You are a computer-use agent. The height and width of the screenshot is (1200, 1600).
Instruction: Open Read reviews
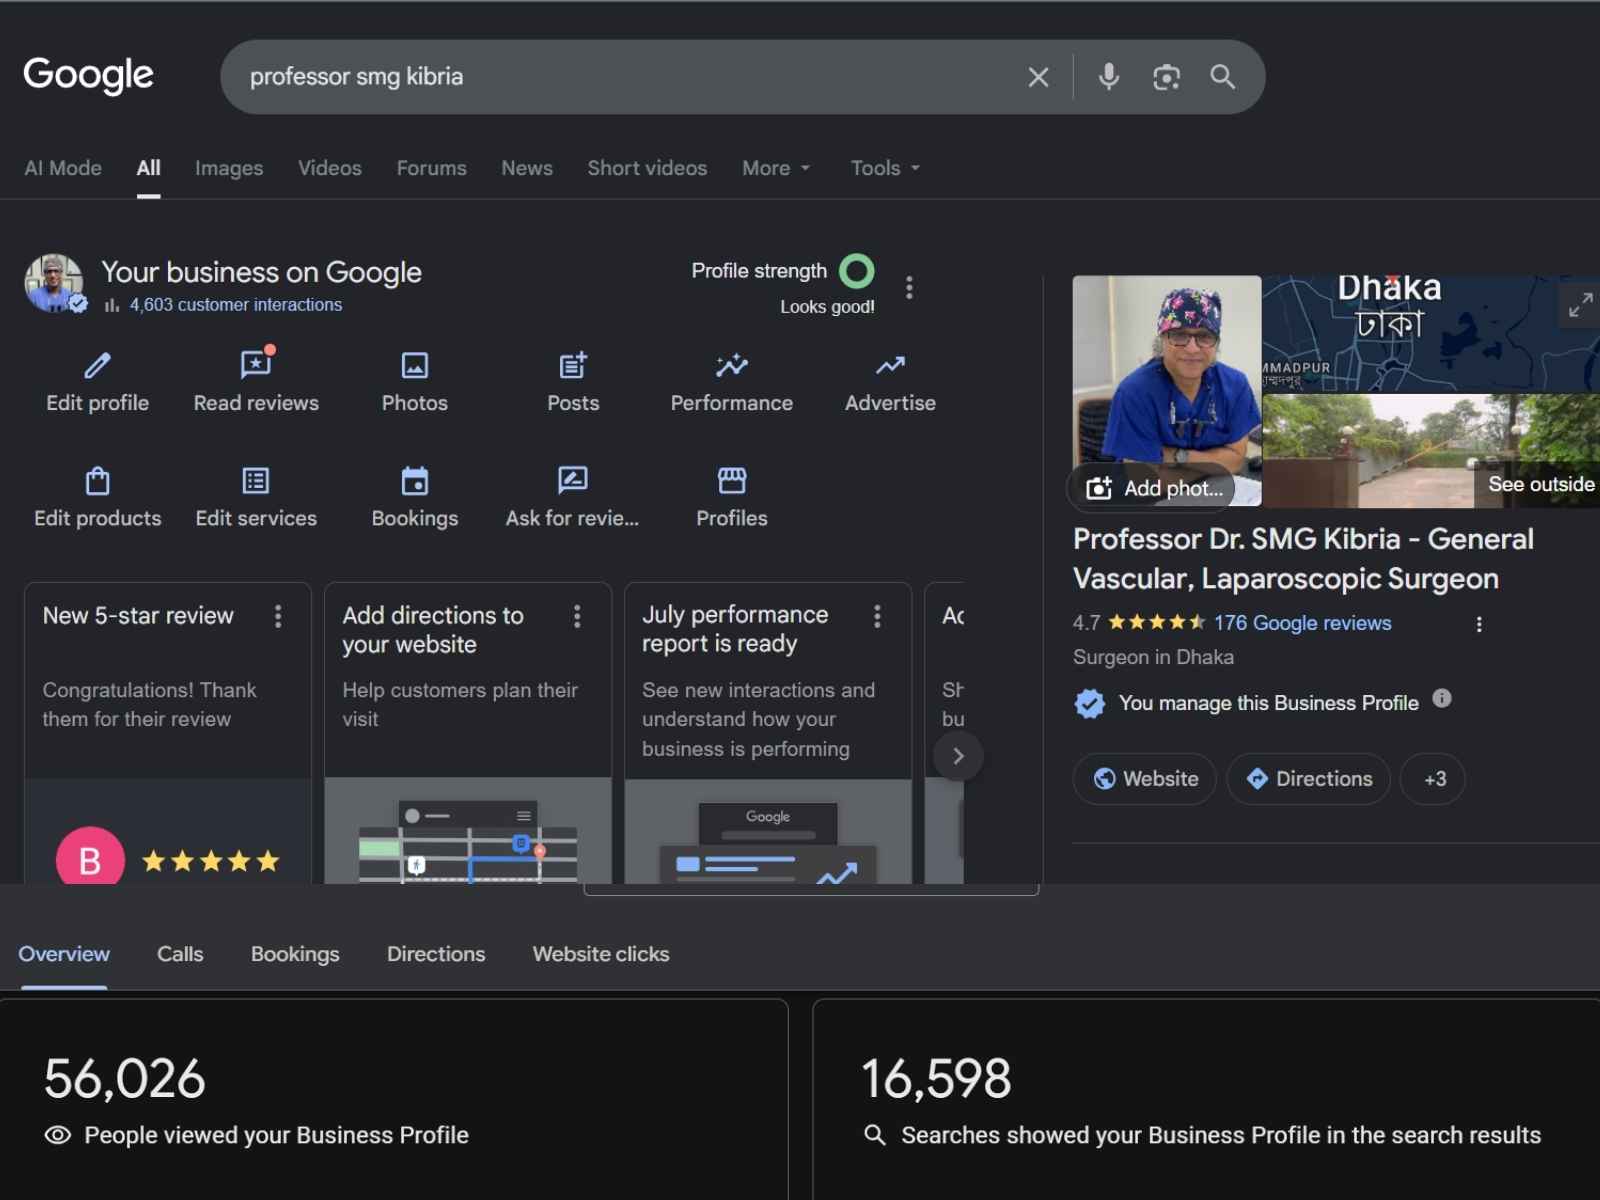click(x=256, y=381)
